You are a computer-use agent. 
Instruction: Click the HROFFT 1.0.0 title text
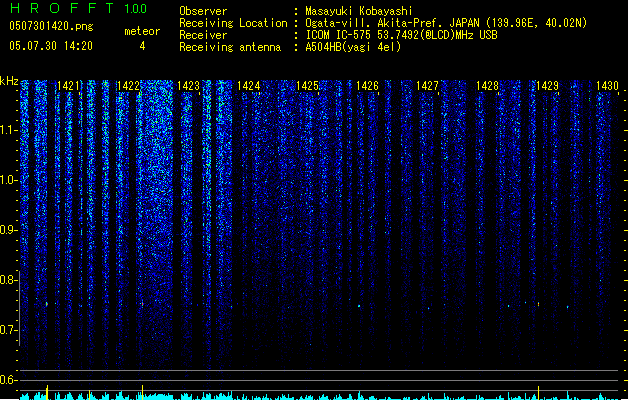pyautogui.click(x=78, y=8)
